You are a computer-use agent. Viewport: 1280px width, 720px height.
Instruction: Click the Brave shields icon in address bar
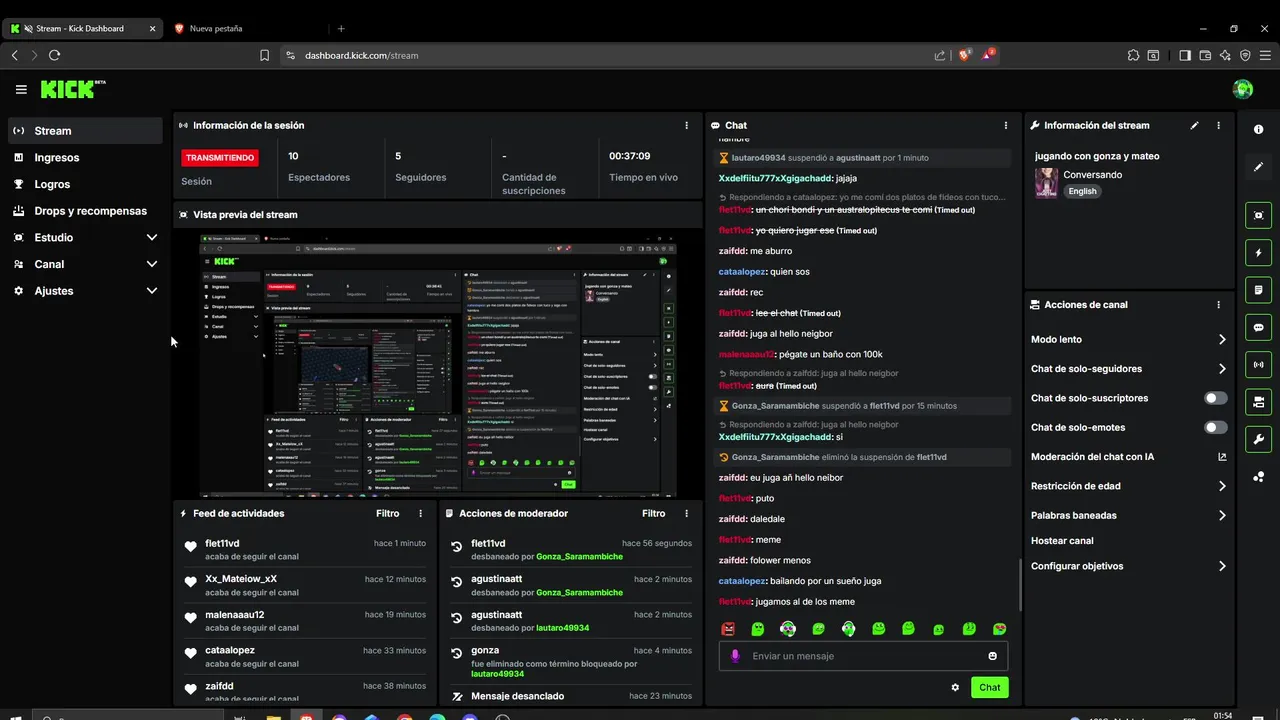coord(965,55)
